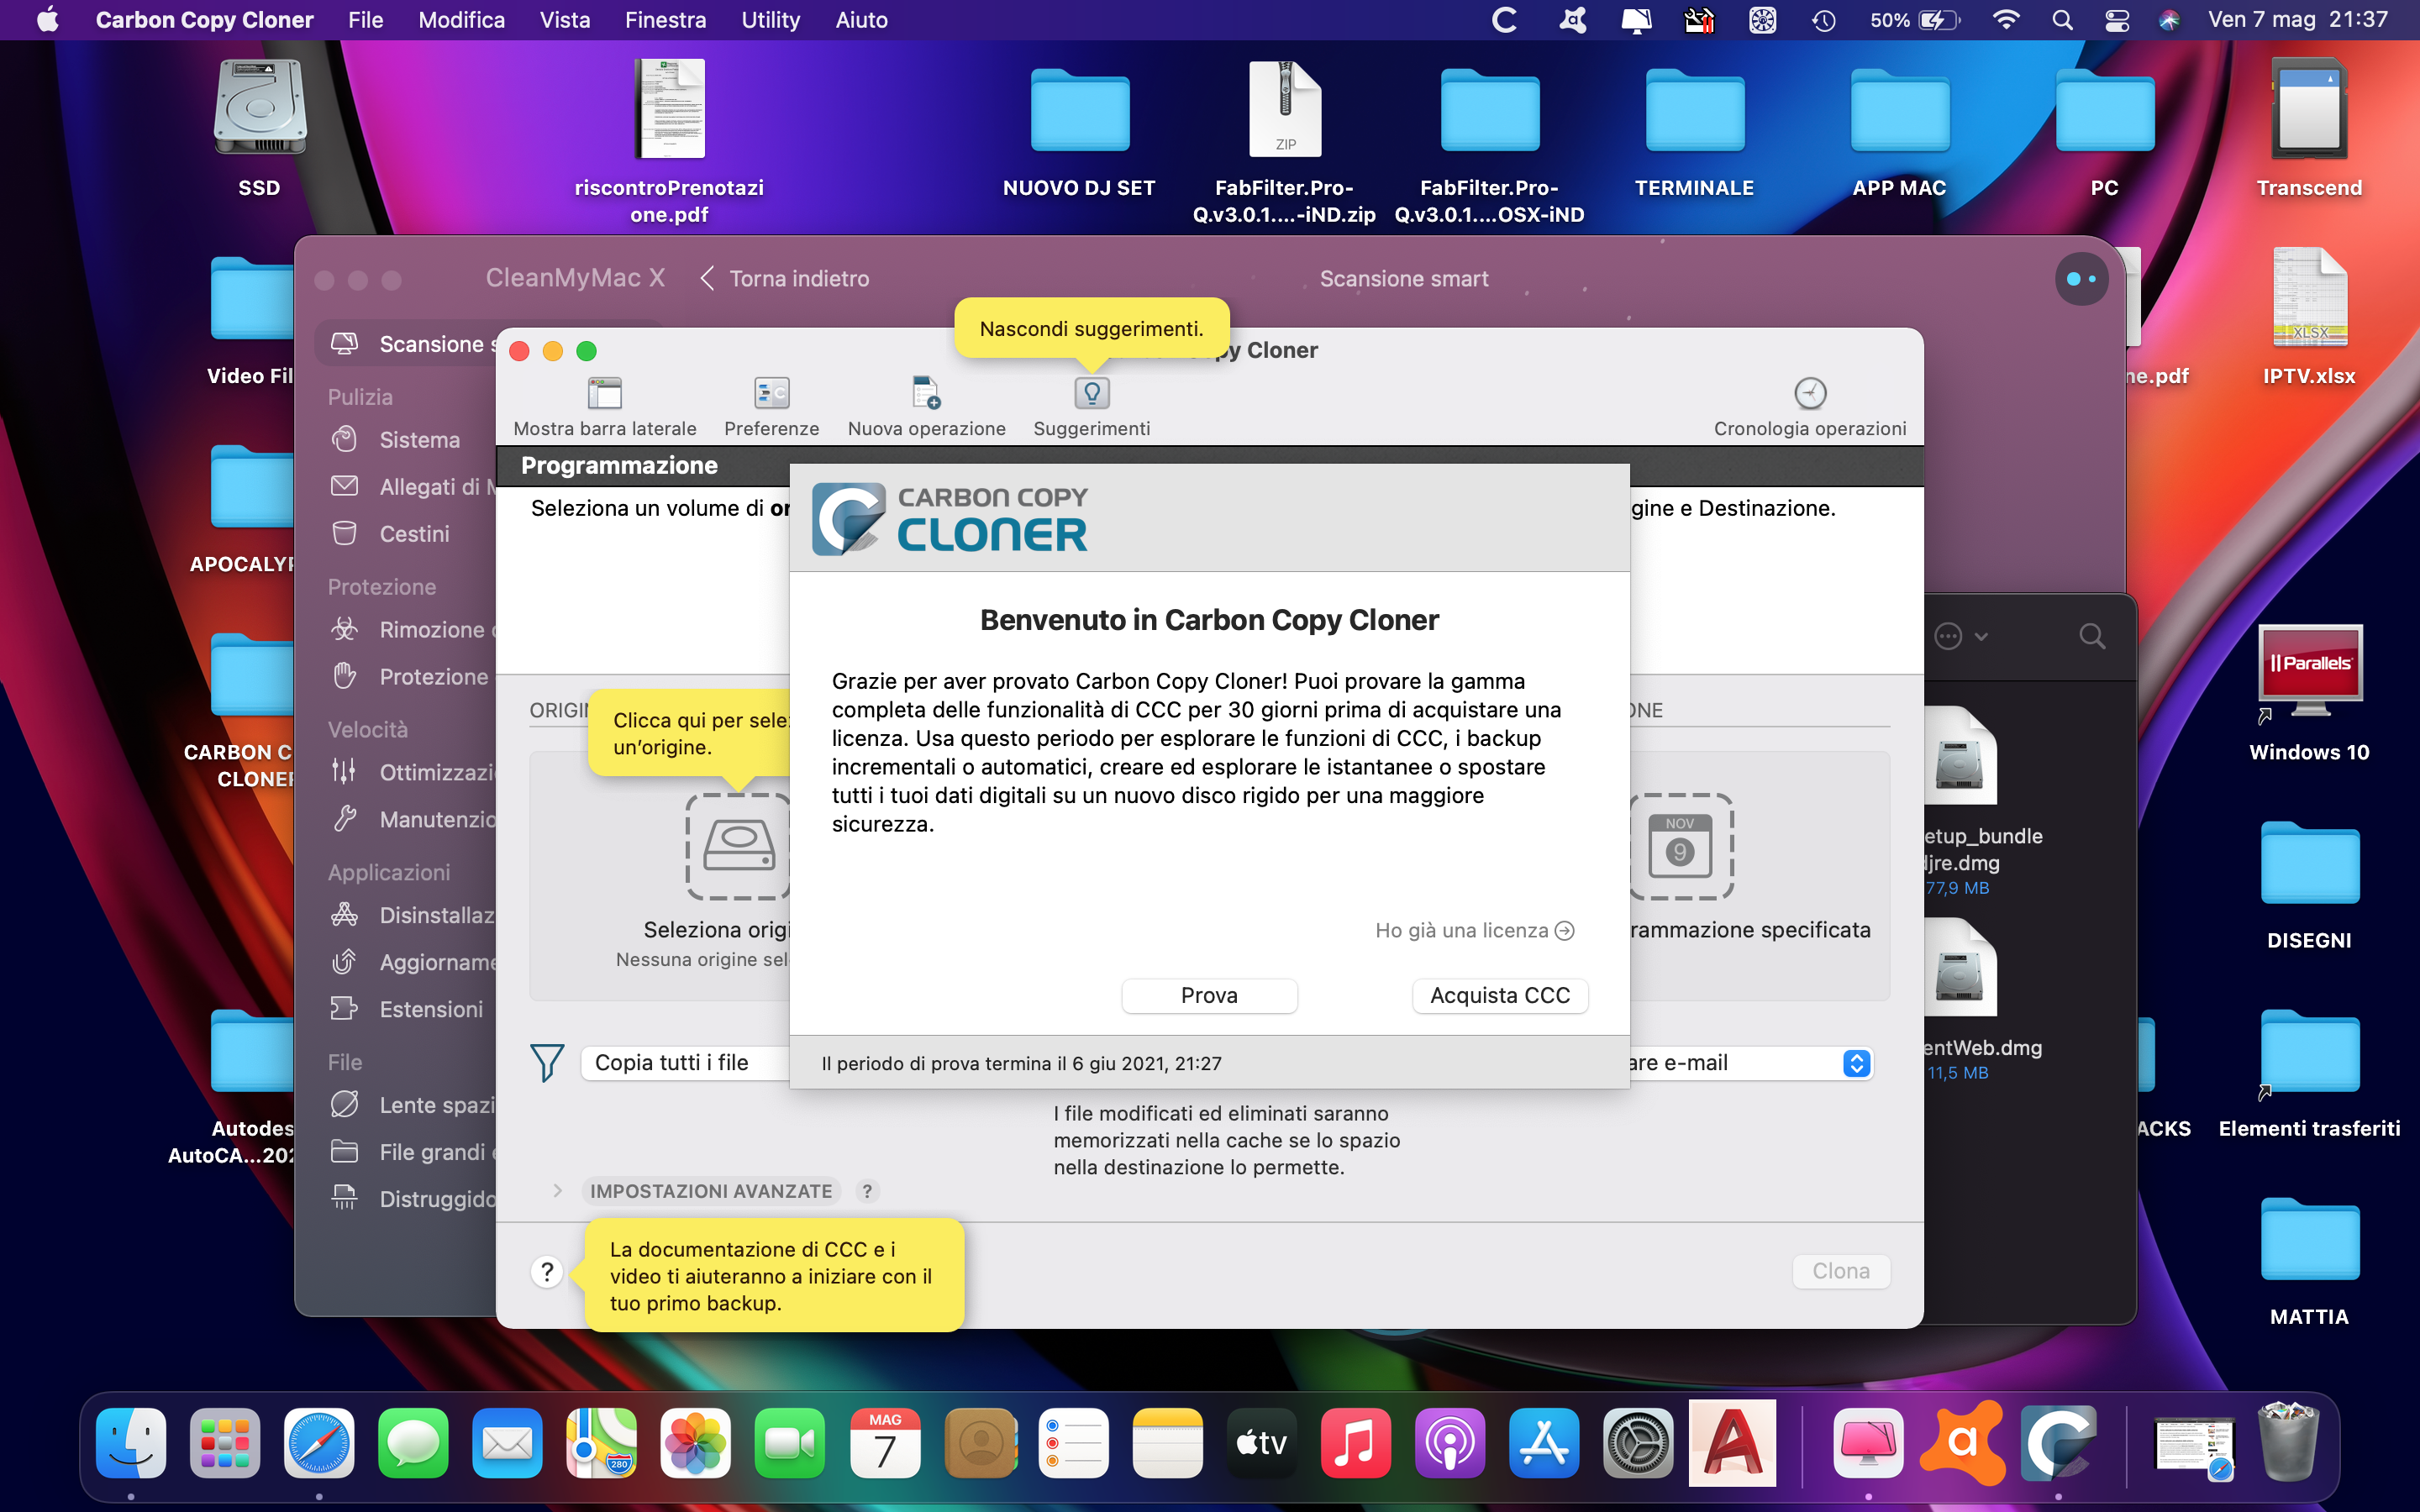The width and height of the screenshot is (2420, 1512).
Task: Open Preferenze in the CCC toolbar
Action: tap(771, 393)
